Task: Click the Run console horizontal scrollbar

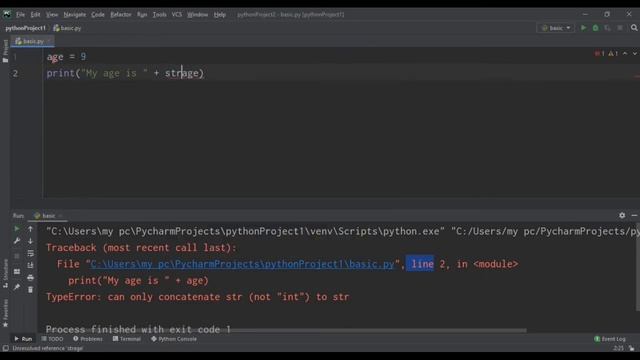Action: [378, 330]
